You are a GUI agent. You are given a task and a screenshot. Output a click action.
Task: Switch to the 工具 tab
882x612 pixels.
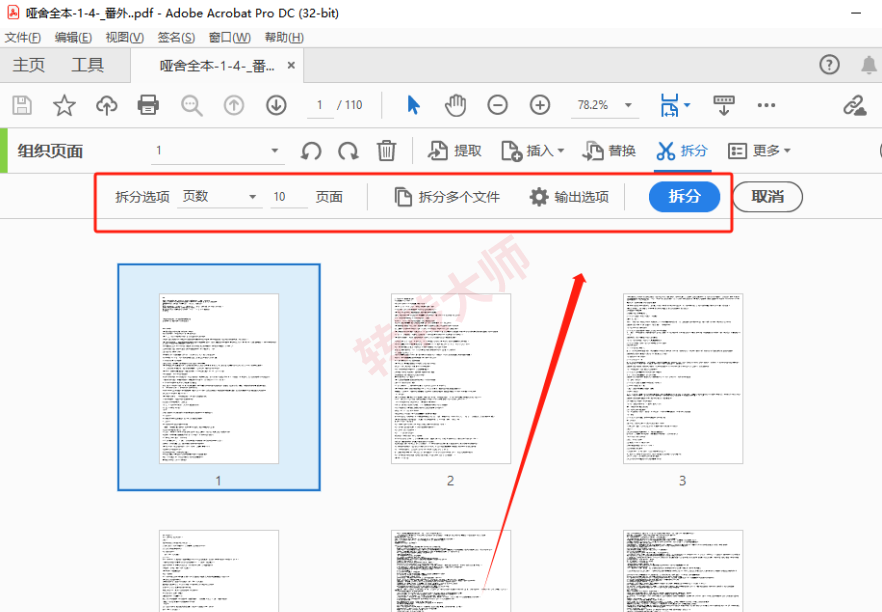87,65
